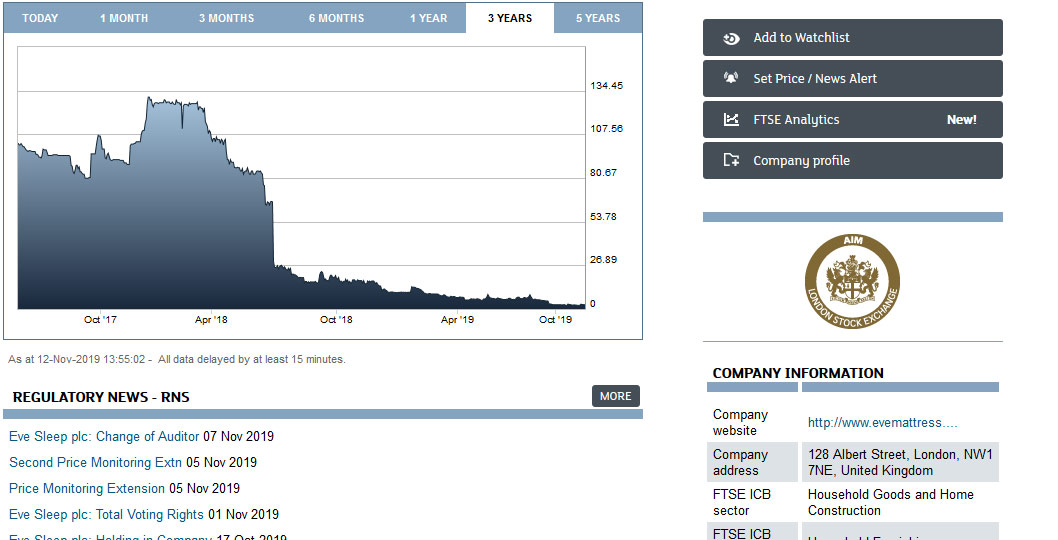Screen dimensions: 1058x540
Task: Click the eye icon on Add to Watchlist
Action: (731, 38)
